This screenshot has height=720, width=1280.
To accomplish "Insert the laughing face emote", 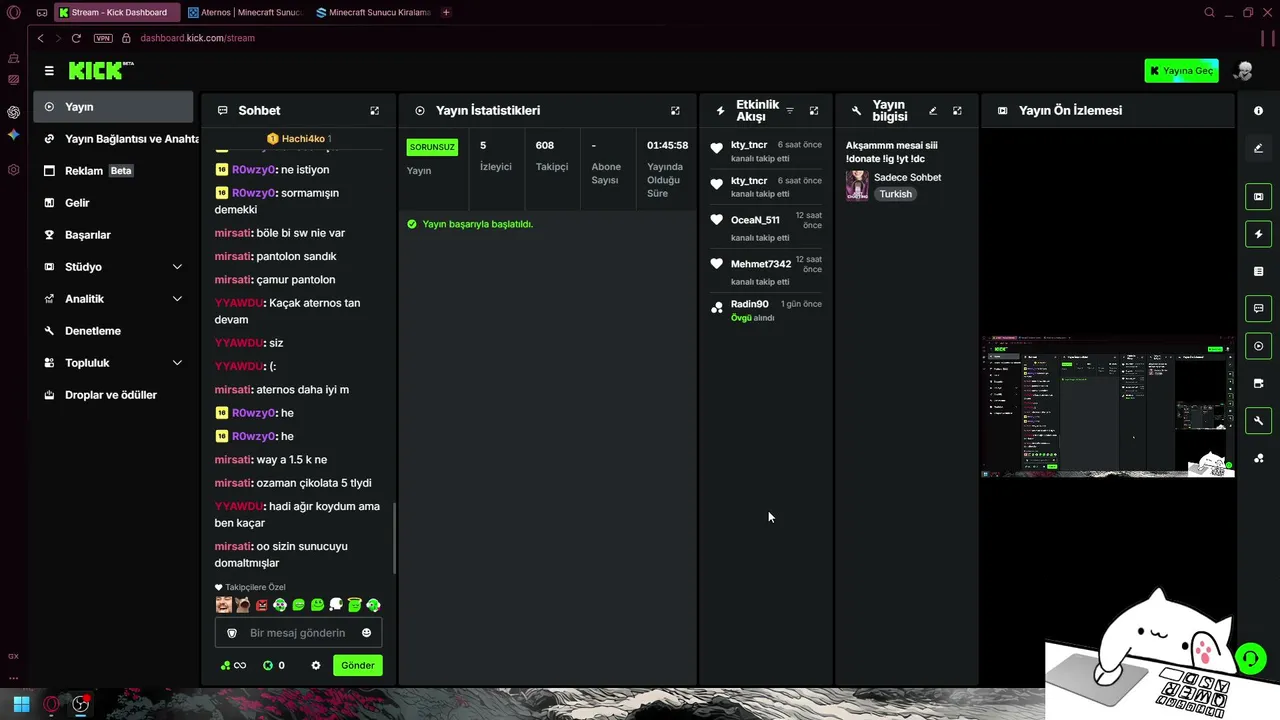I will [x=224, y=605].
